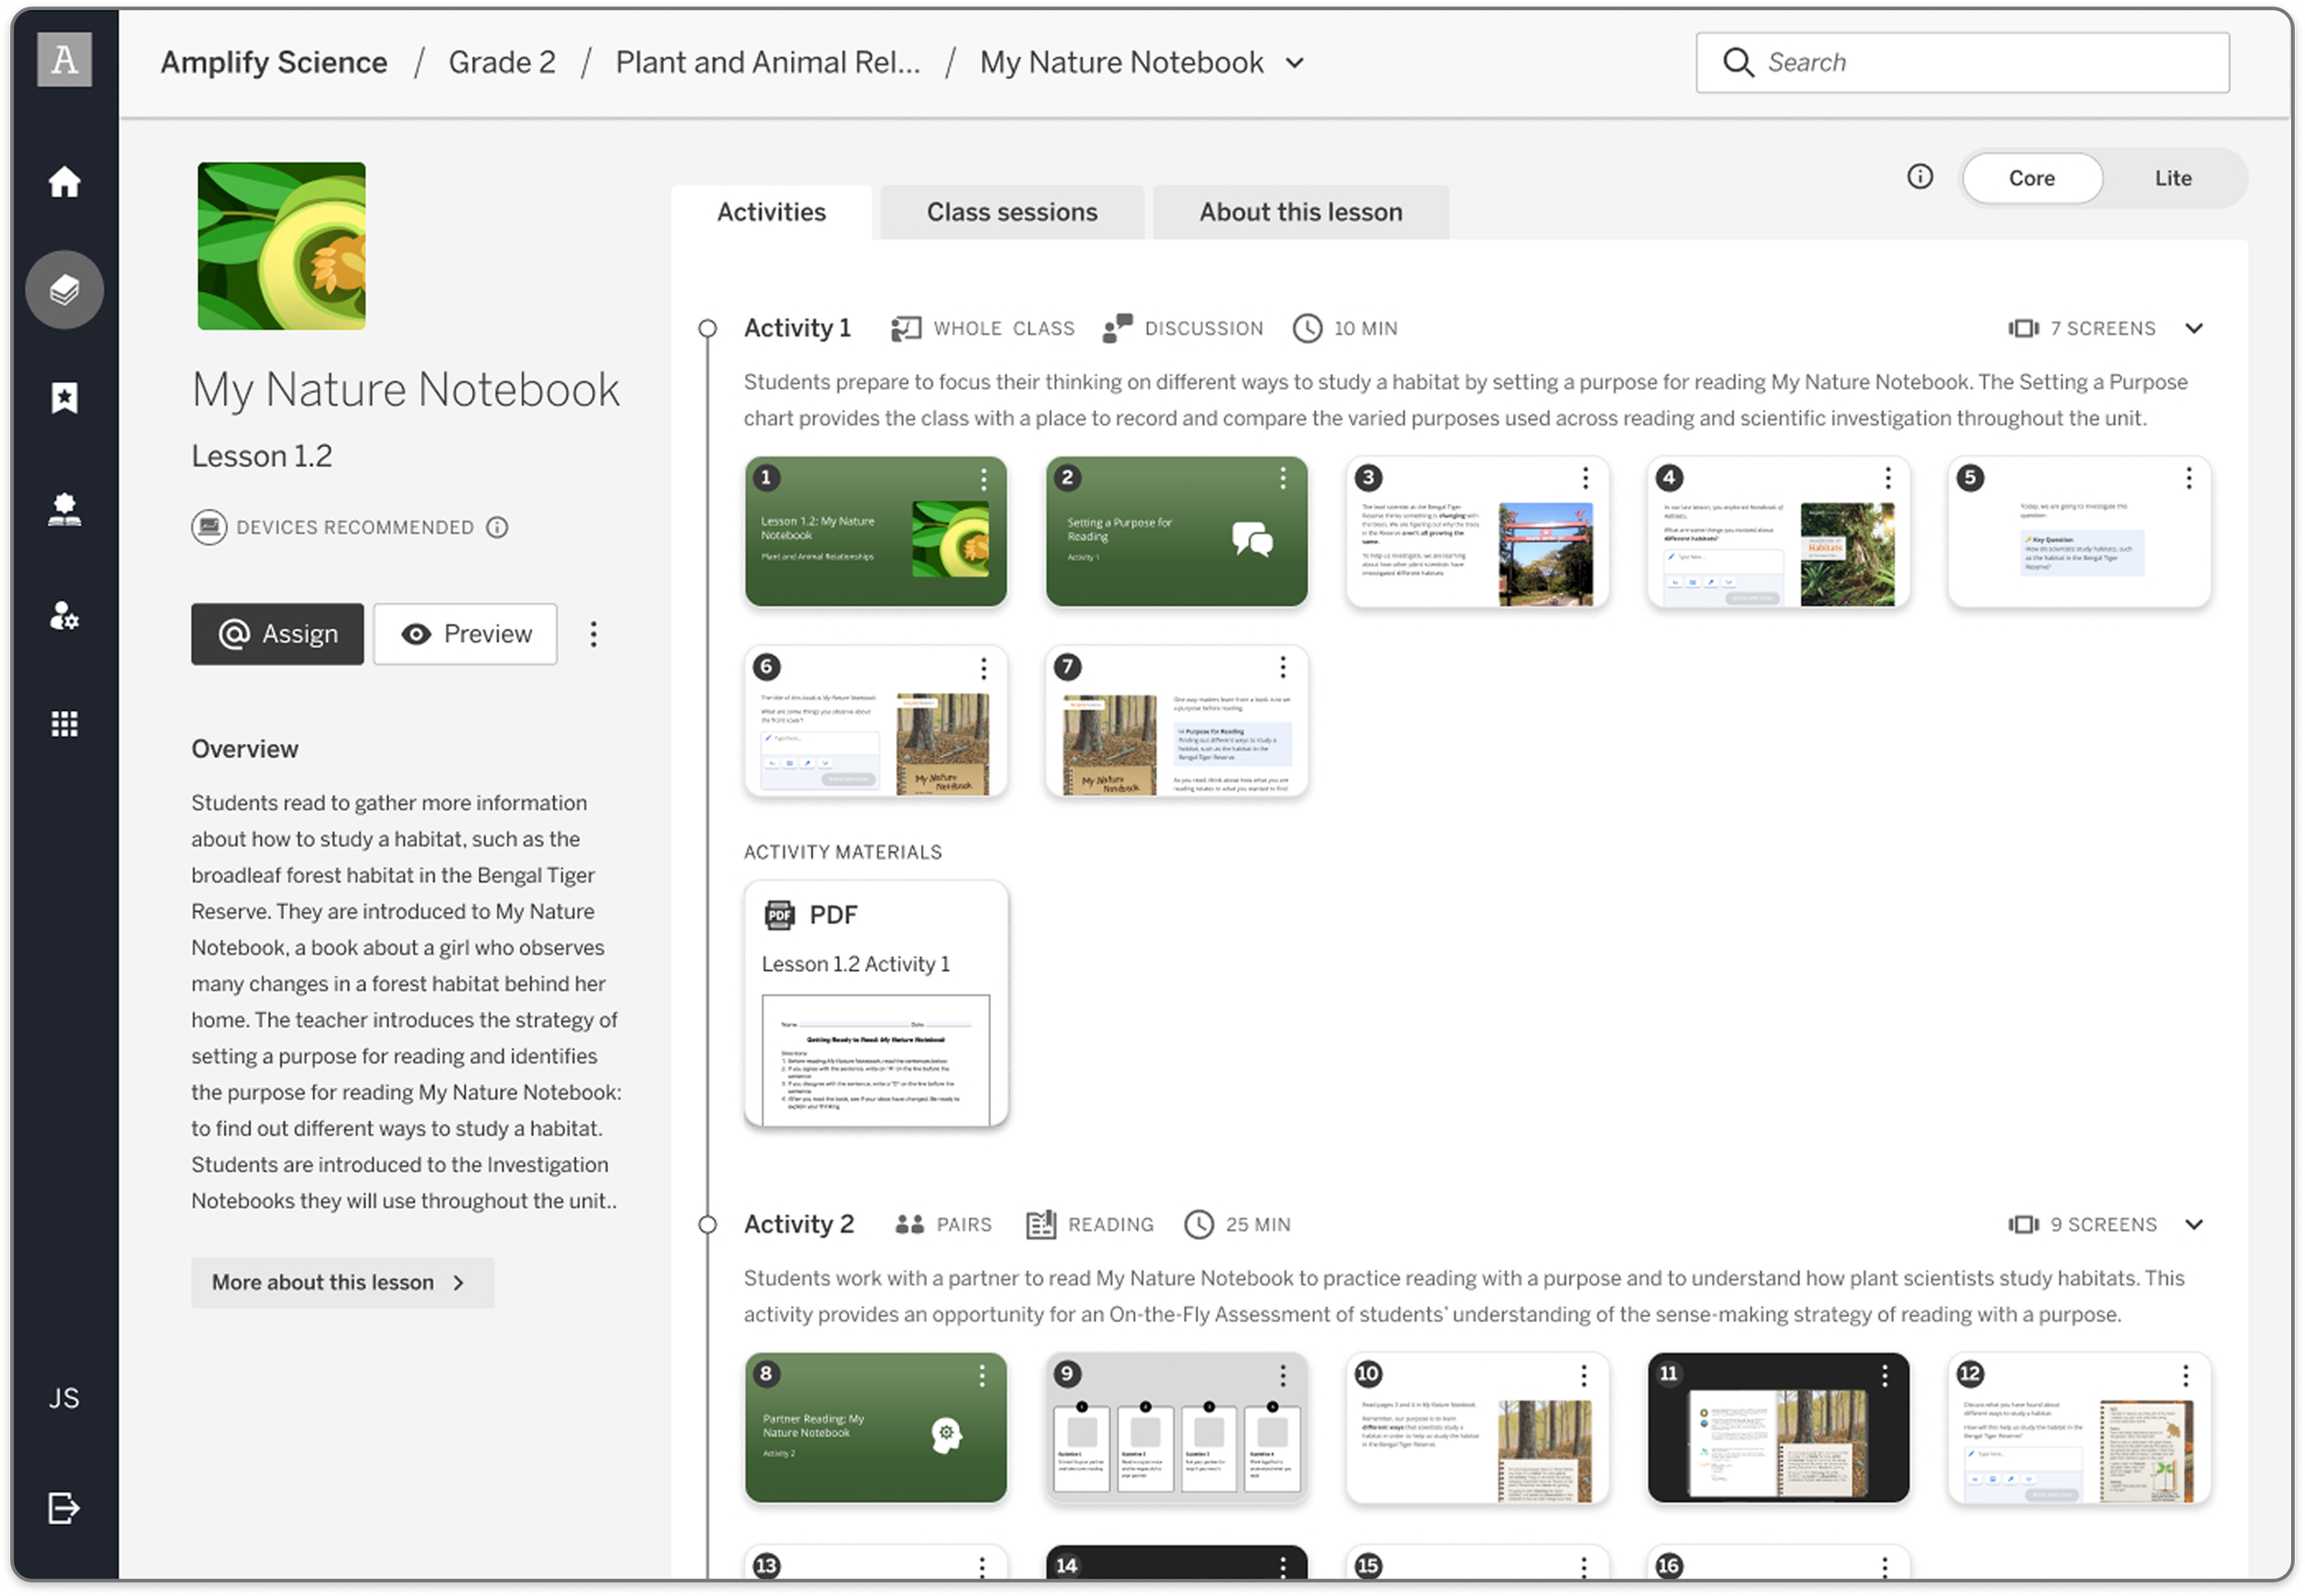
Task: Open screen 4 thumbnail
Action: [1779, 532]
